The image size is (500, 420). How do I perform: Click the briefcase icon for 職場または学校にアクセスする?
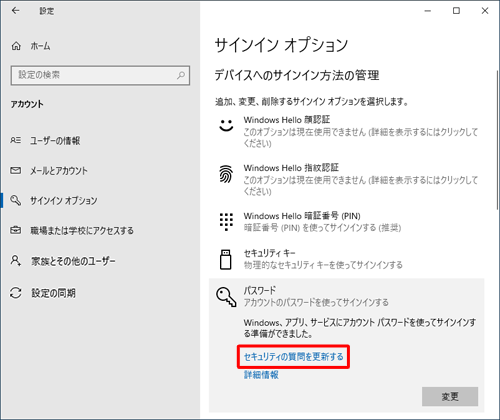tap(16, 230)
